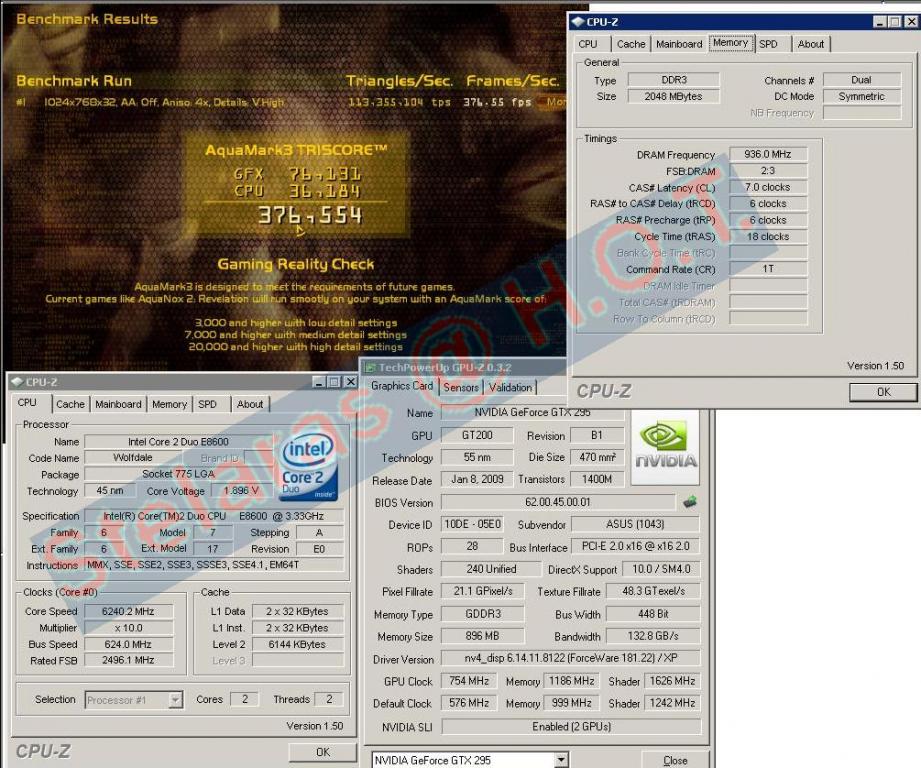This screenshot has width=921, height=768.
Task: Open About tab in the Processor CPU-Z window
Action: click(250, 404)
